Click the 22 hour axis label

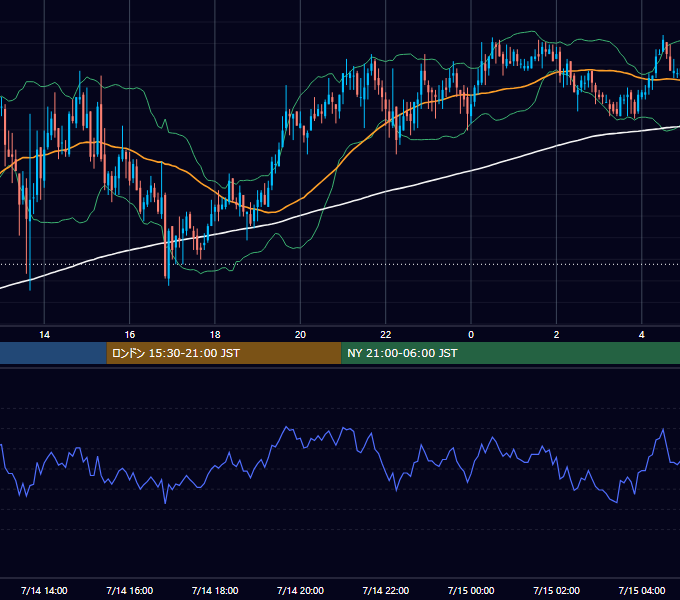click(386, 335)
